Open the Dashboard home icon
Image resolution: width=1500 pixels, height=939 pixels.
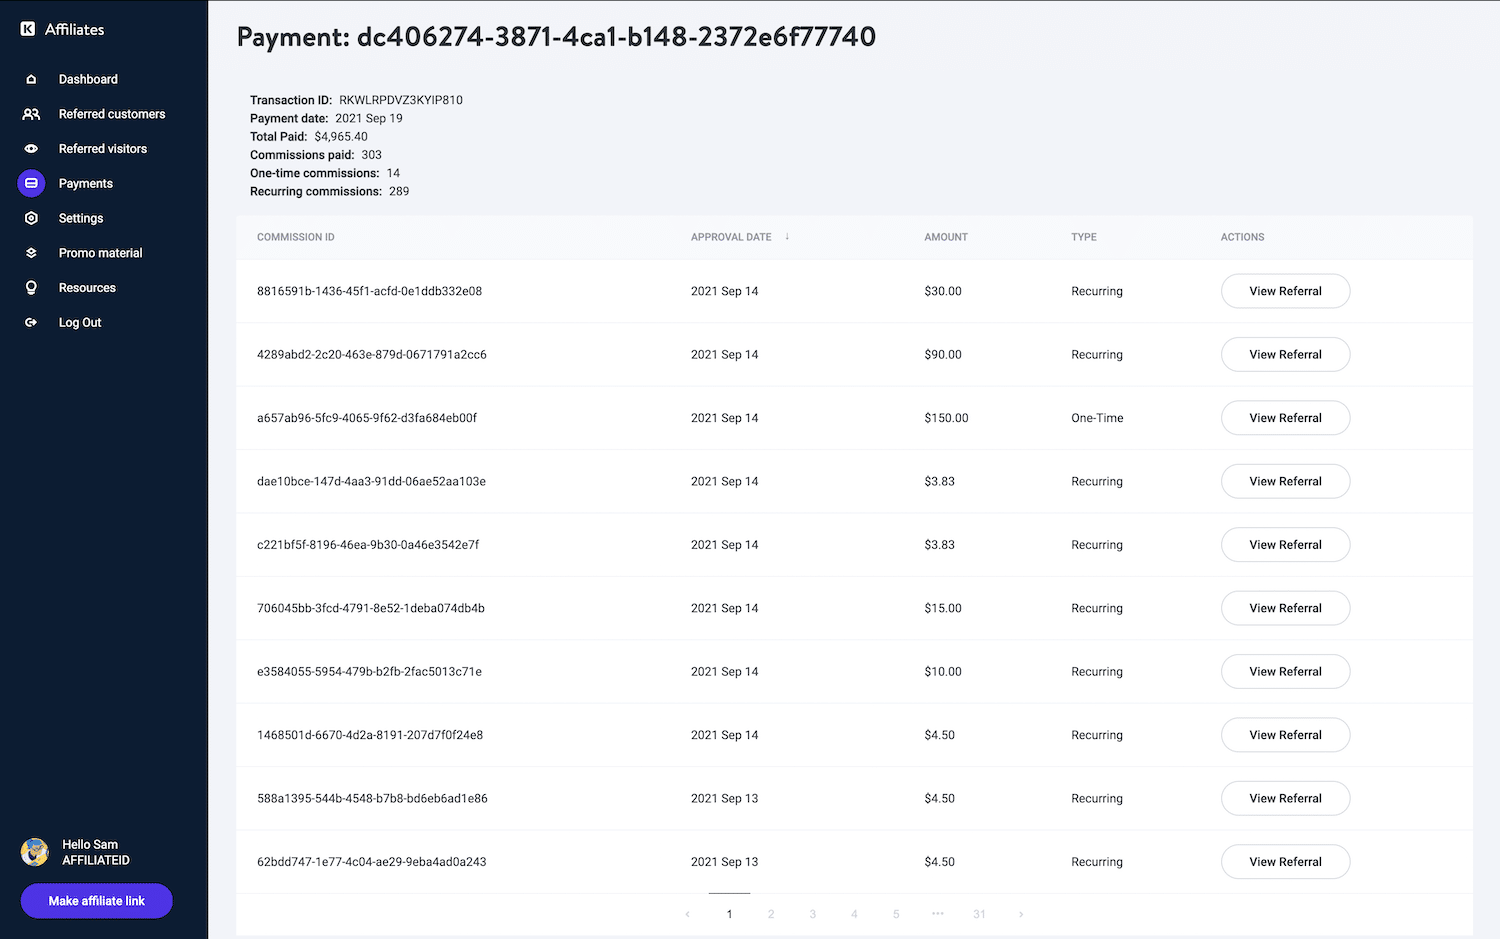pyautogui.click(x=31, y=79)
